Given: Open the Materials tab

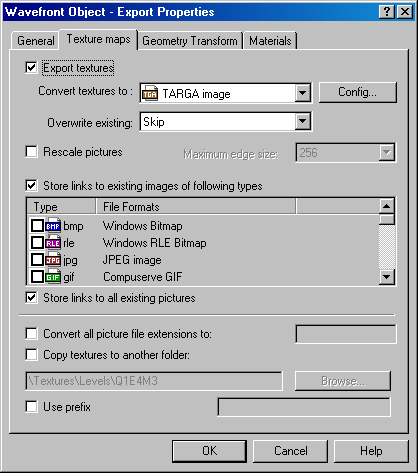Looking at the screenshot, I should coord(270,41).
